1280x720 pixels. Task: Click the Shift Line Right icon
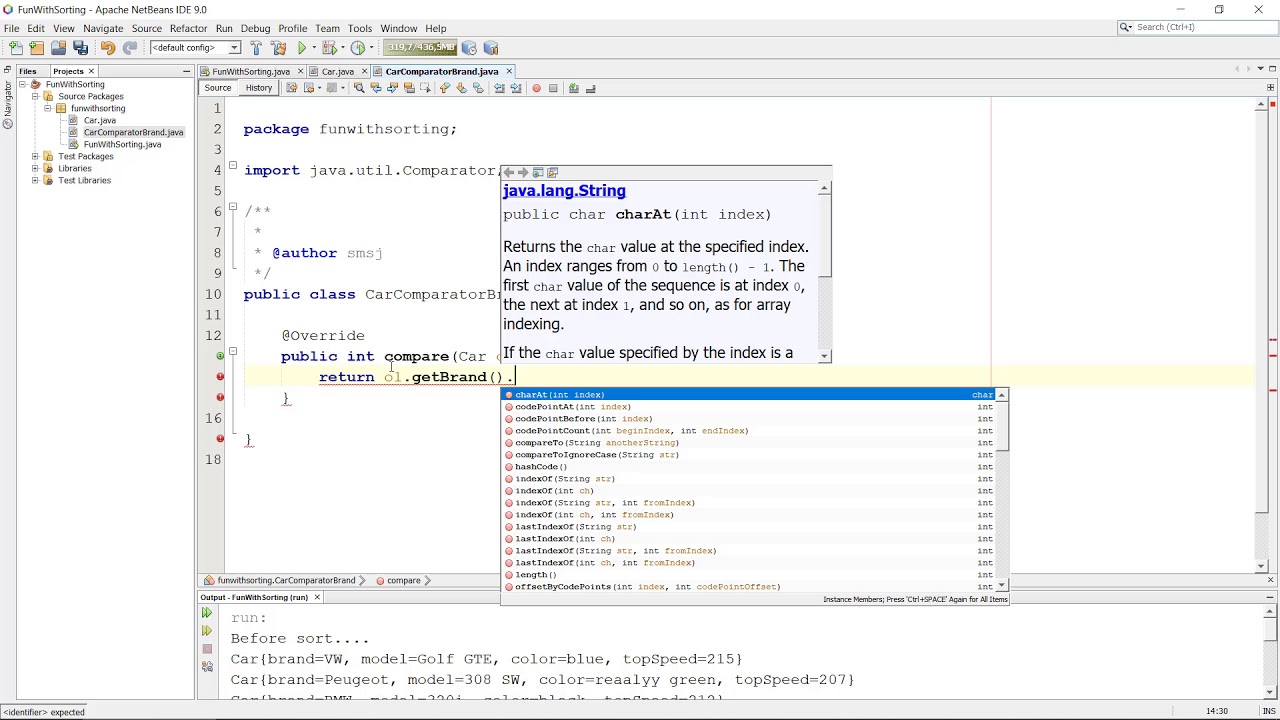click(x=516, y=88)
